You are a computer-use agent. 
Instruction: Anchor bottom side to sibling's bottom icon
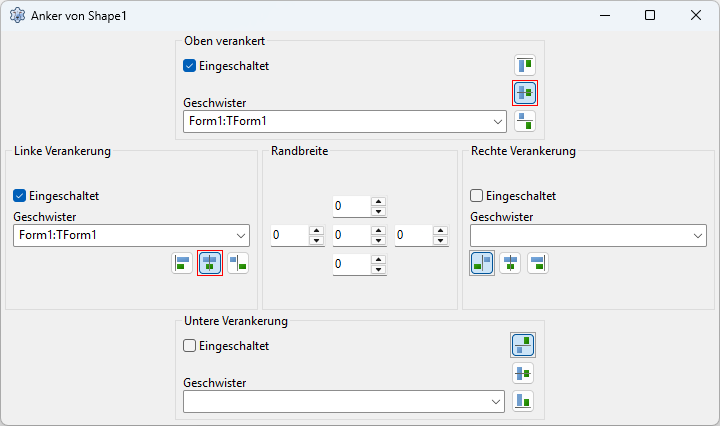(x=523, y=401)
